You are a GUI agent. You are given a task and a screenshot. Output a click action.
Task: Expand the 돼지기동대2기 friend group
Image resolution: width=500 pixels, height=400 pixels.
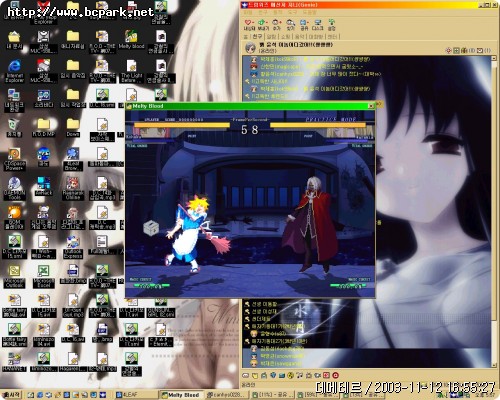(275, 341)
